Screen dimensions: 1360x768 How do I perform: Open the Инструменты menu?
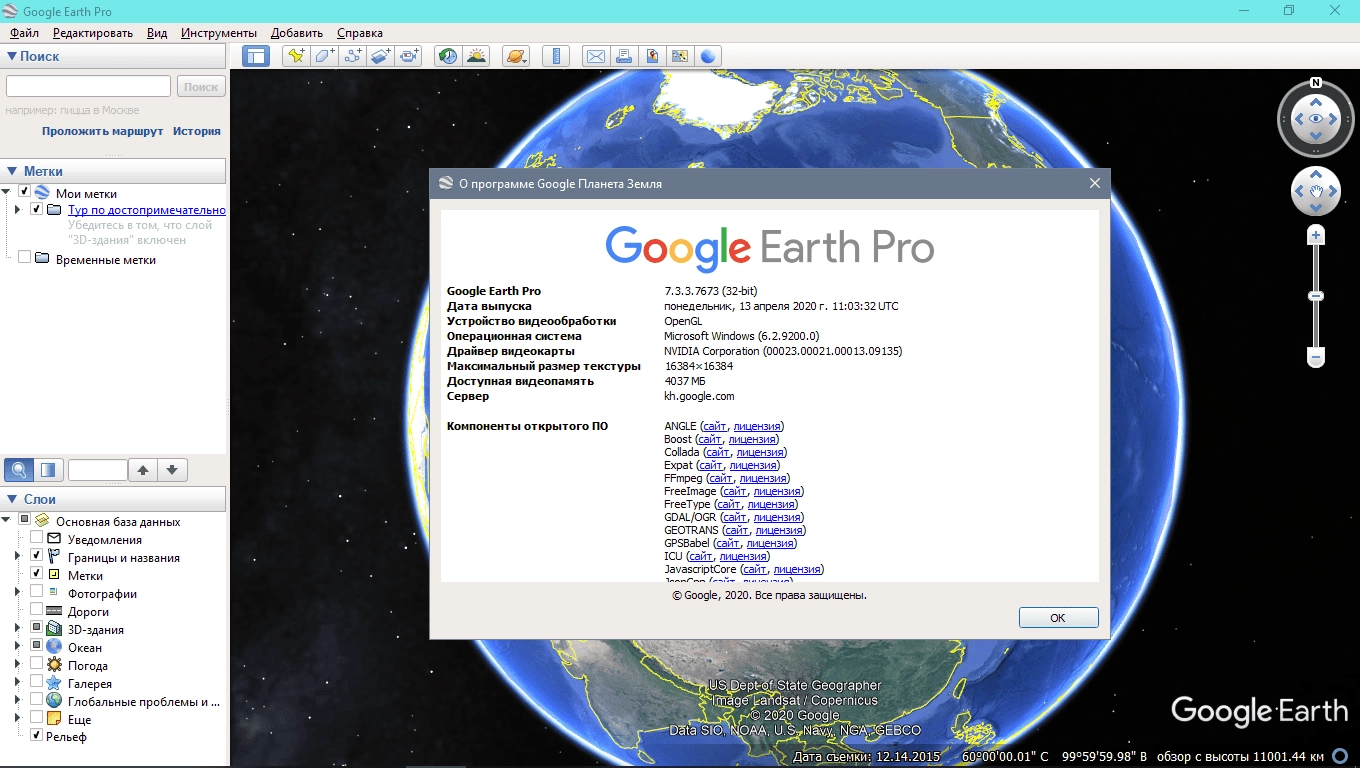coord(219,33)
